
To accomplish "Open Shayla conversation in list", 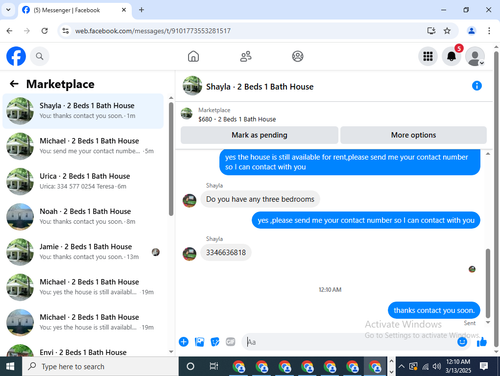I will point(83,111).
